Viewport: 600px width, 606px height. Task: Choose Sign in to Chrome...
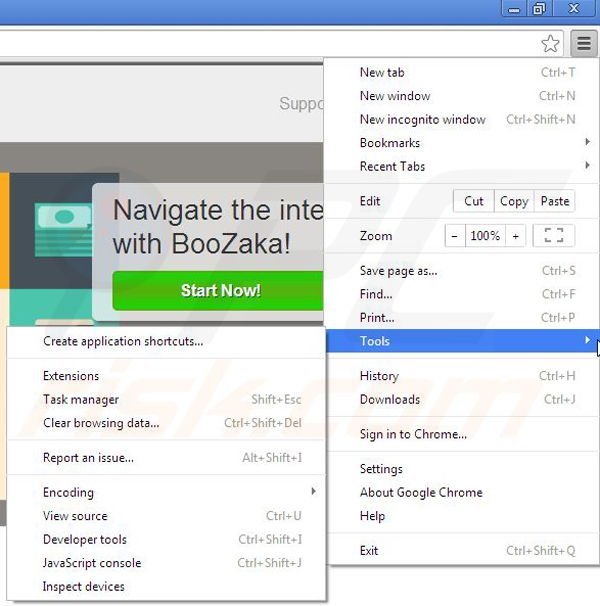click(x=461, y=434)
